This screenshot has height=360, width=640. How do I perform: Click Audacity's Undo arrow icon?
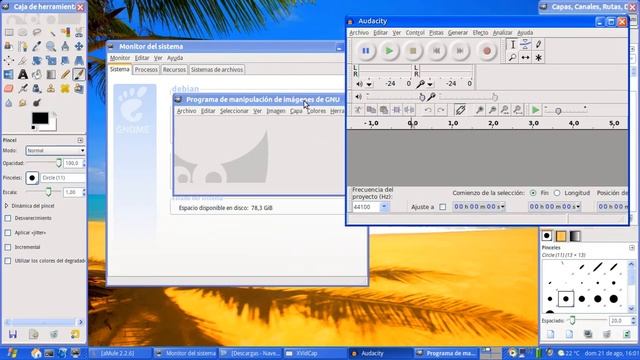point(427,110)
